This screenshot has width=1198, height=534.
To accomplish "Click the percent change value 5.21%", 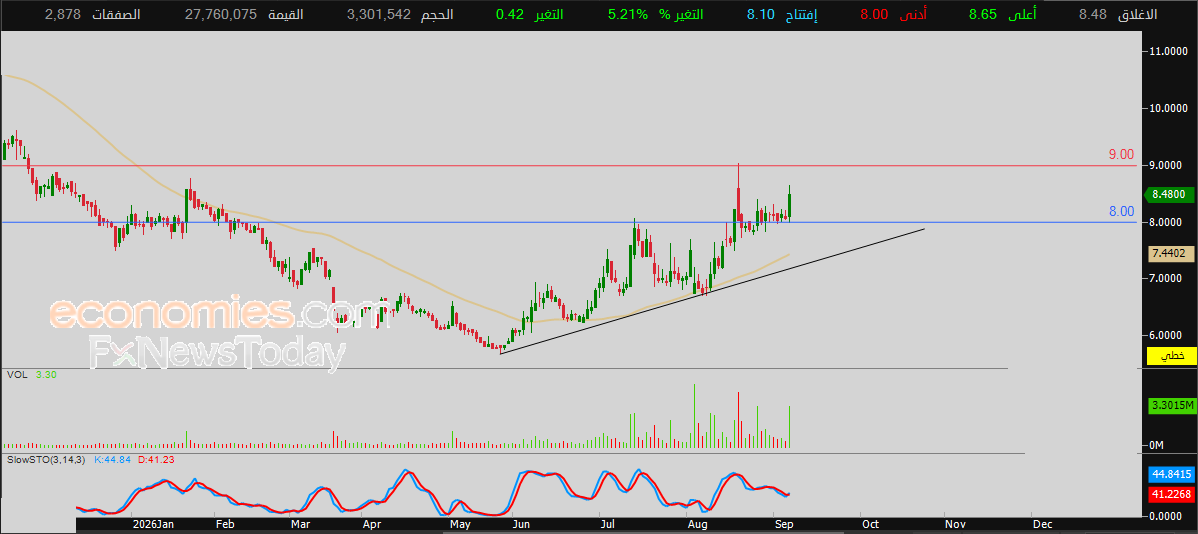I will [x=627, y=15].
